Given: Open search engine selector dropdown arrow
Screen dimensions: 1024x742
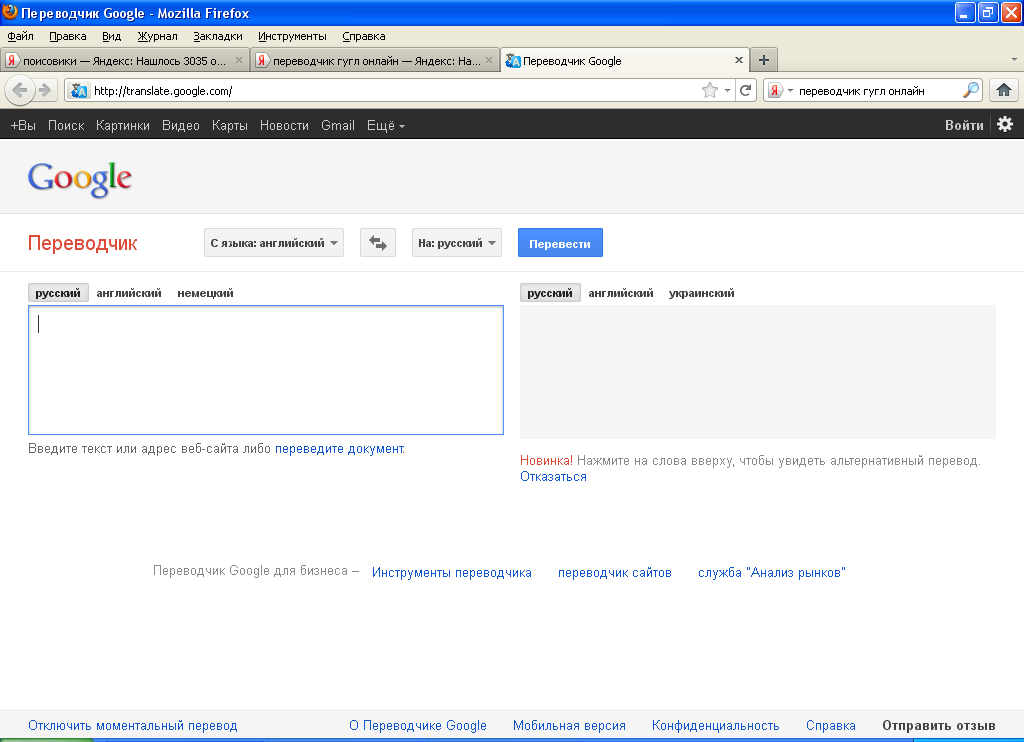Looking at the screenshot, I should 790,90.
